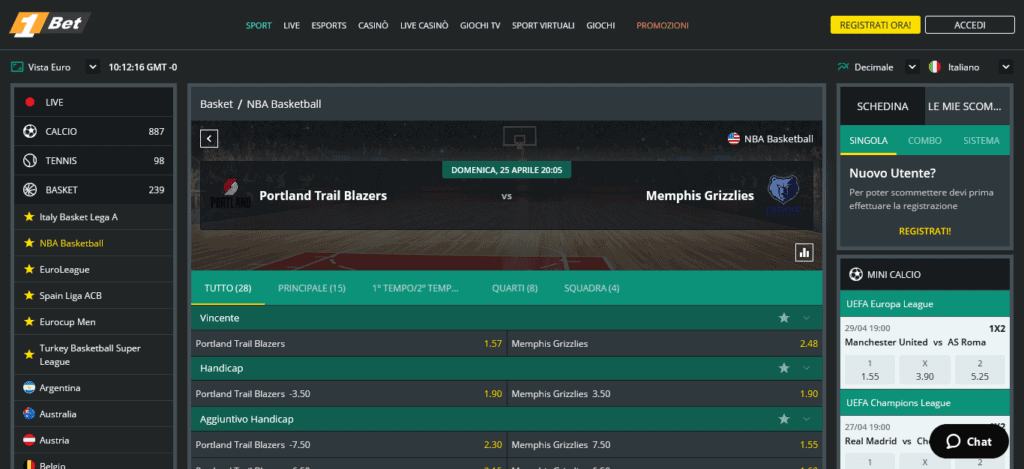Click the Portland Trail Blazers logo

[x=230, y=194]
